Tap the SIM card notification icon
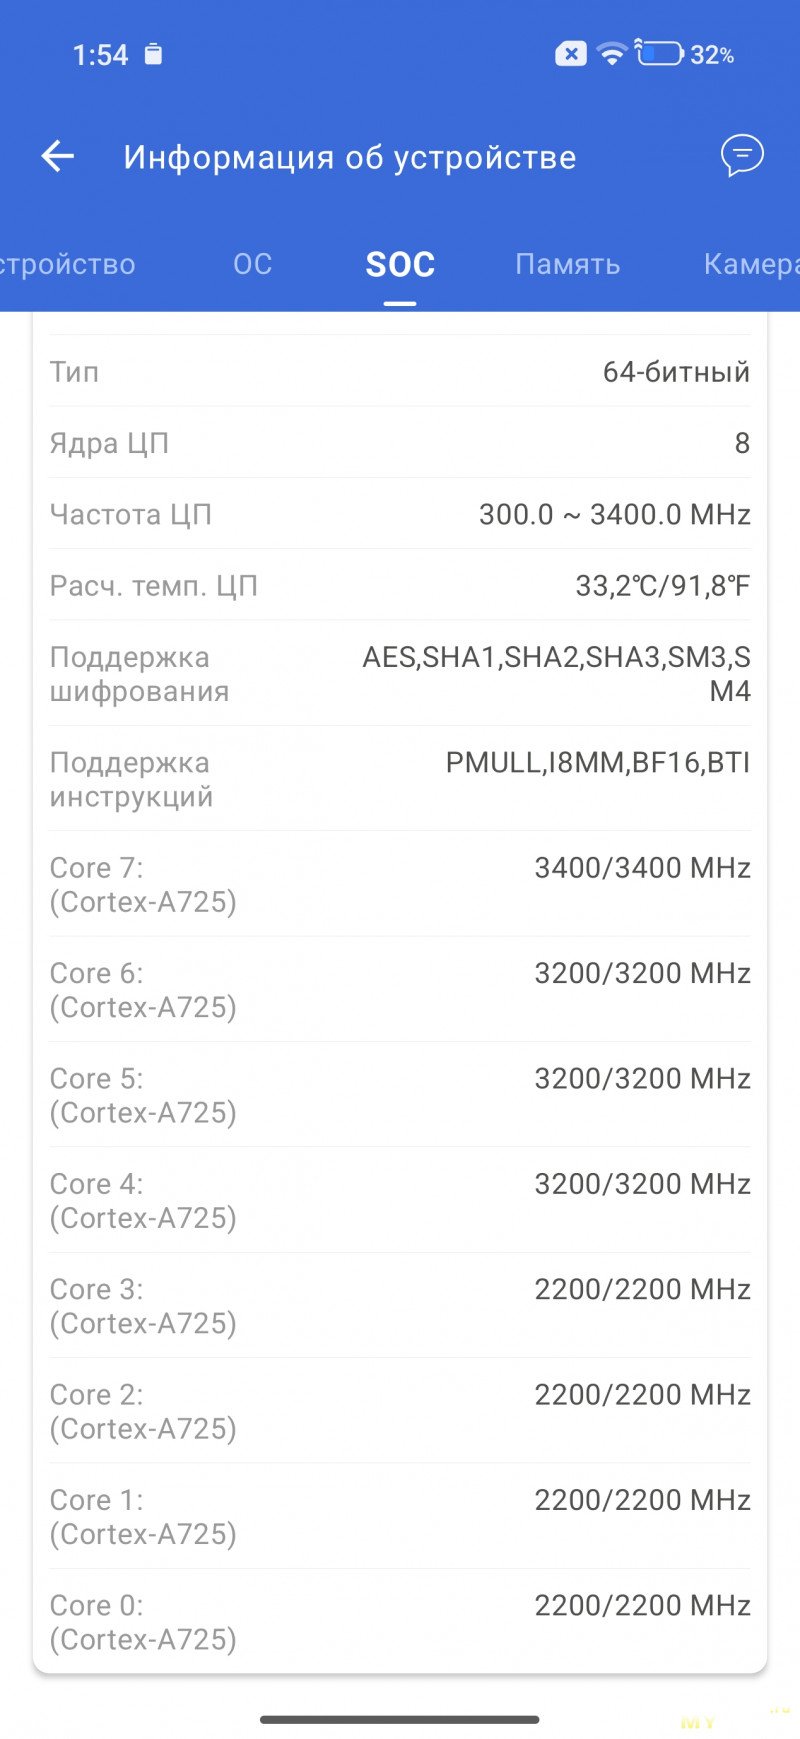This screenshot has height=1739, width=800. click(153, 54)
